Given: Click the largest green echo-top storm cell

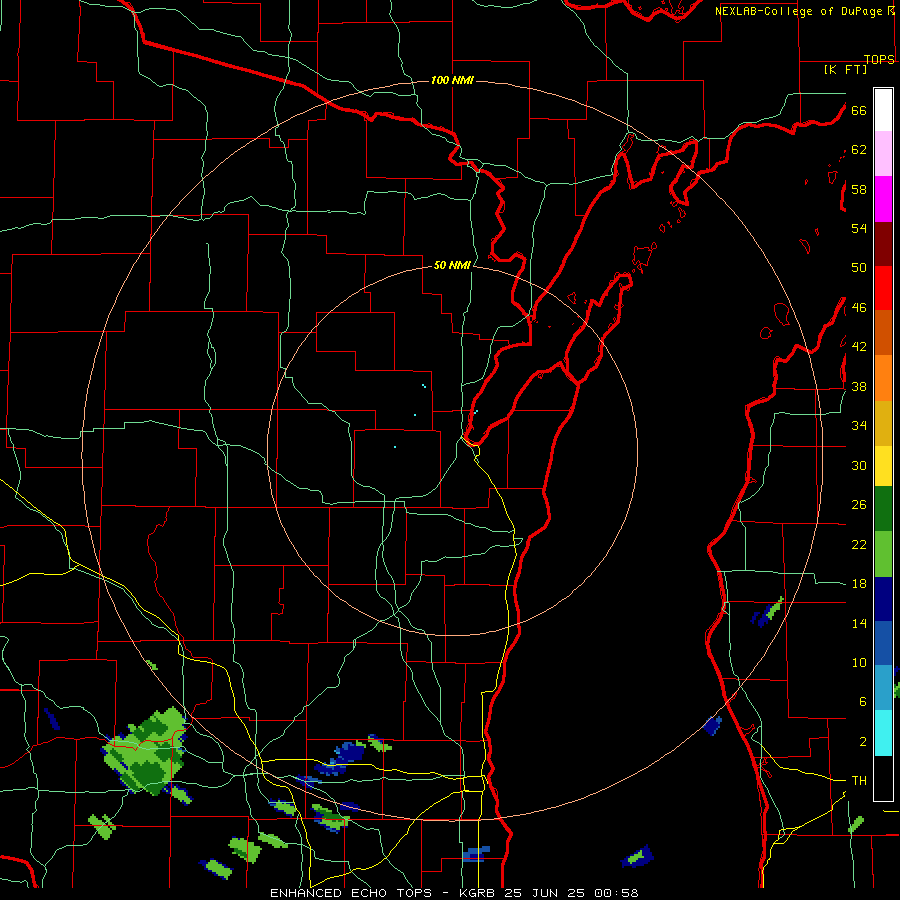Looking at the screenshot, I should [x=146, y=752].
